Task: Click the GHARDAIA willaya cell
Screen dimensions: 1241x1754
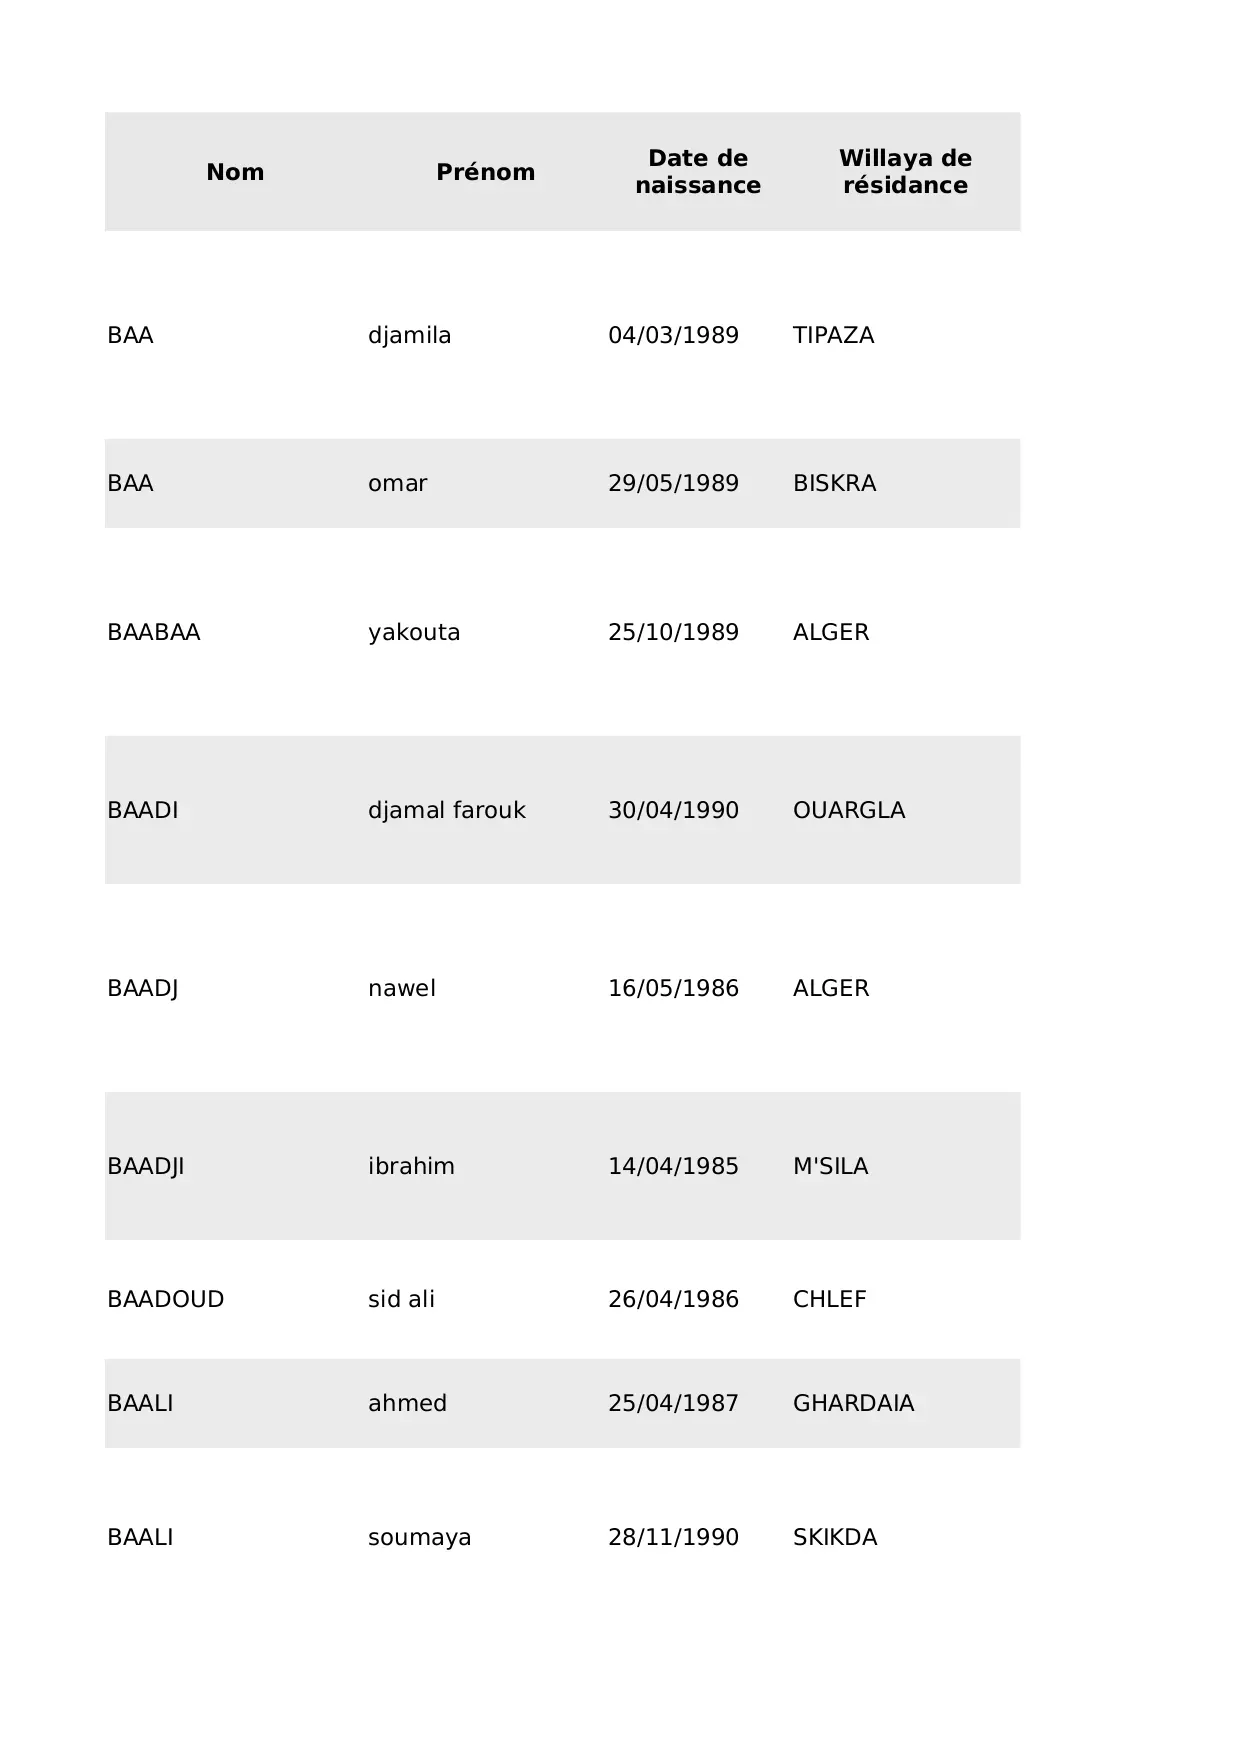Action: coord(853,1403)
